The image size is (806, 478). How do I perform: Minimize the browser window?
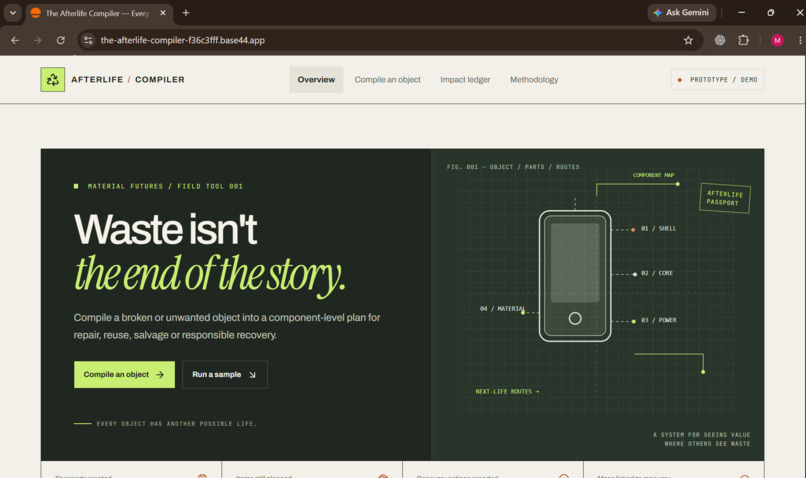pyautogui.click(x=741, y=12)
